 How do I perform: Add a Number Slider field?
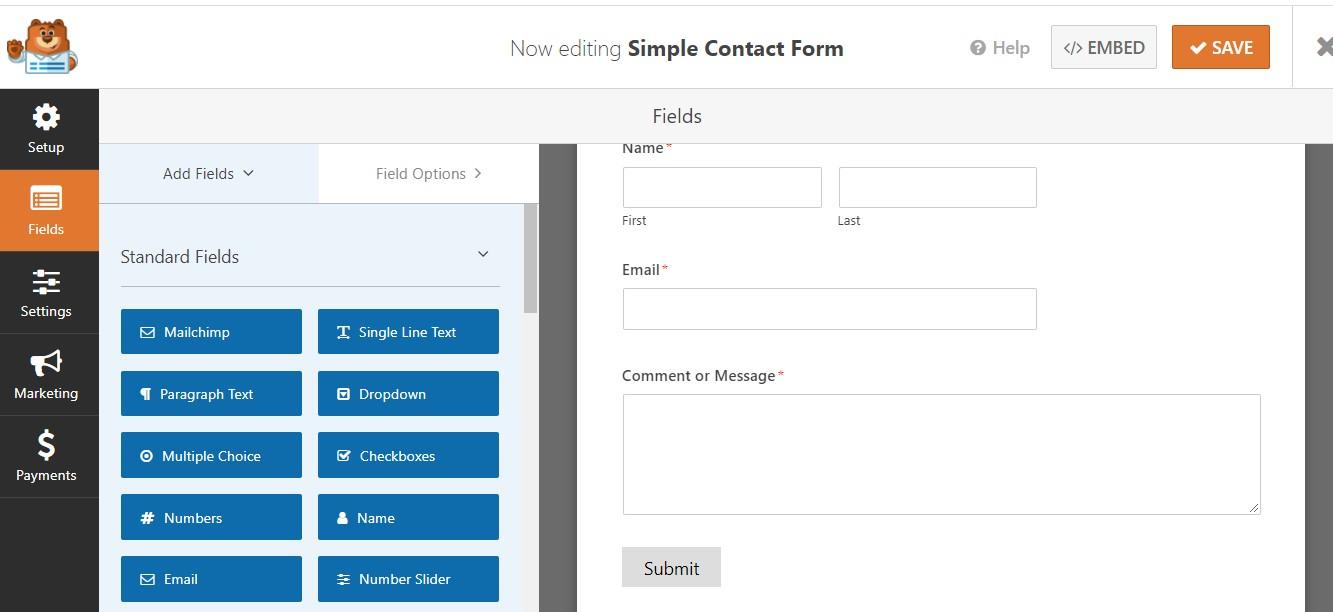408,579
